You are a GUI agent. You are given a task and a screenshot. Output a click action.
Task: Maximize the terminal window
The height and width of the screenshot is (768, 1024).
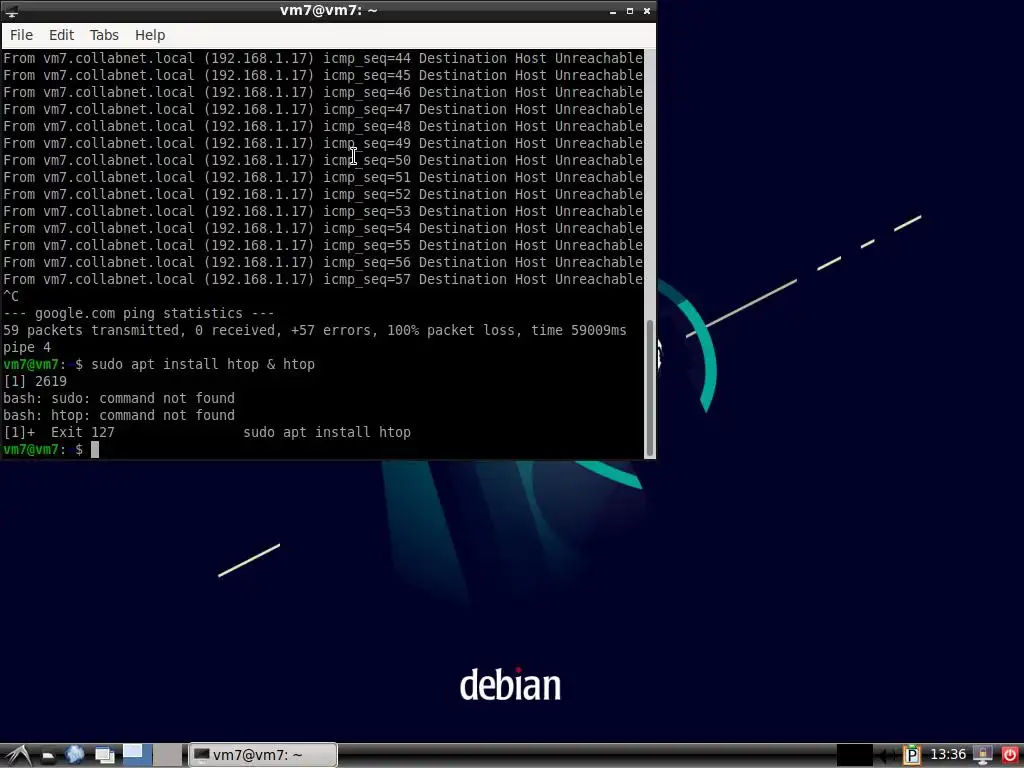click(x=630, y=11)
